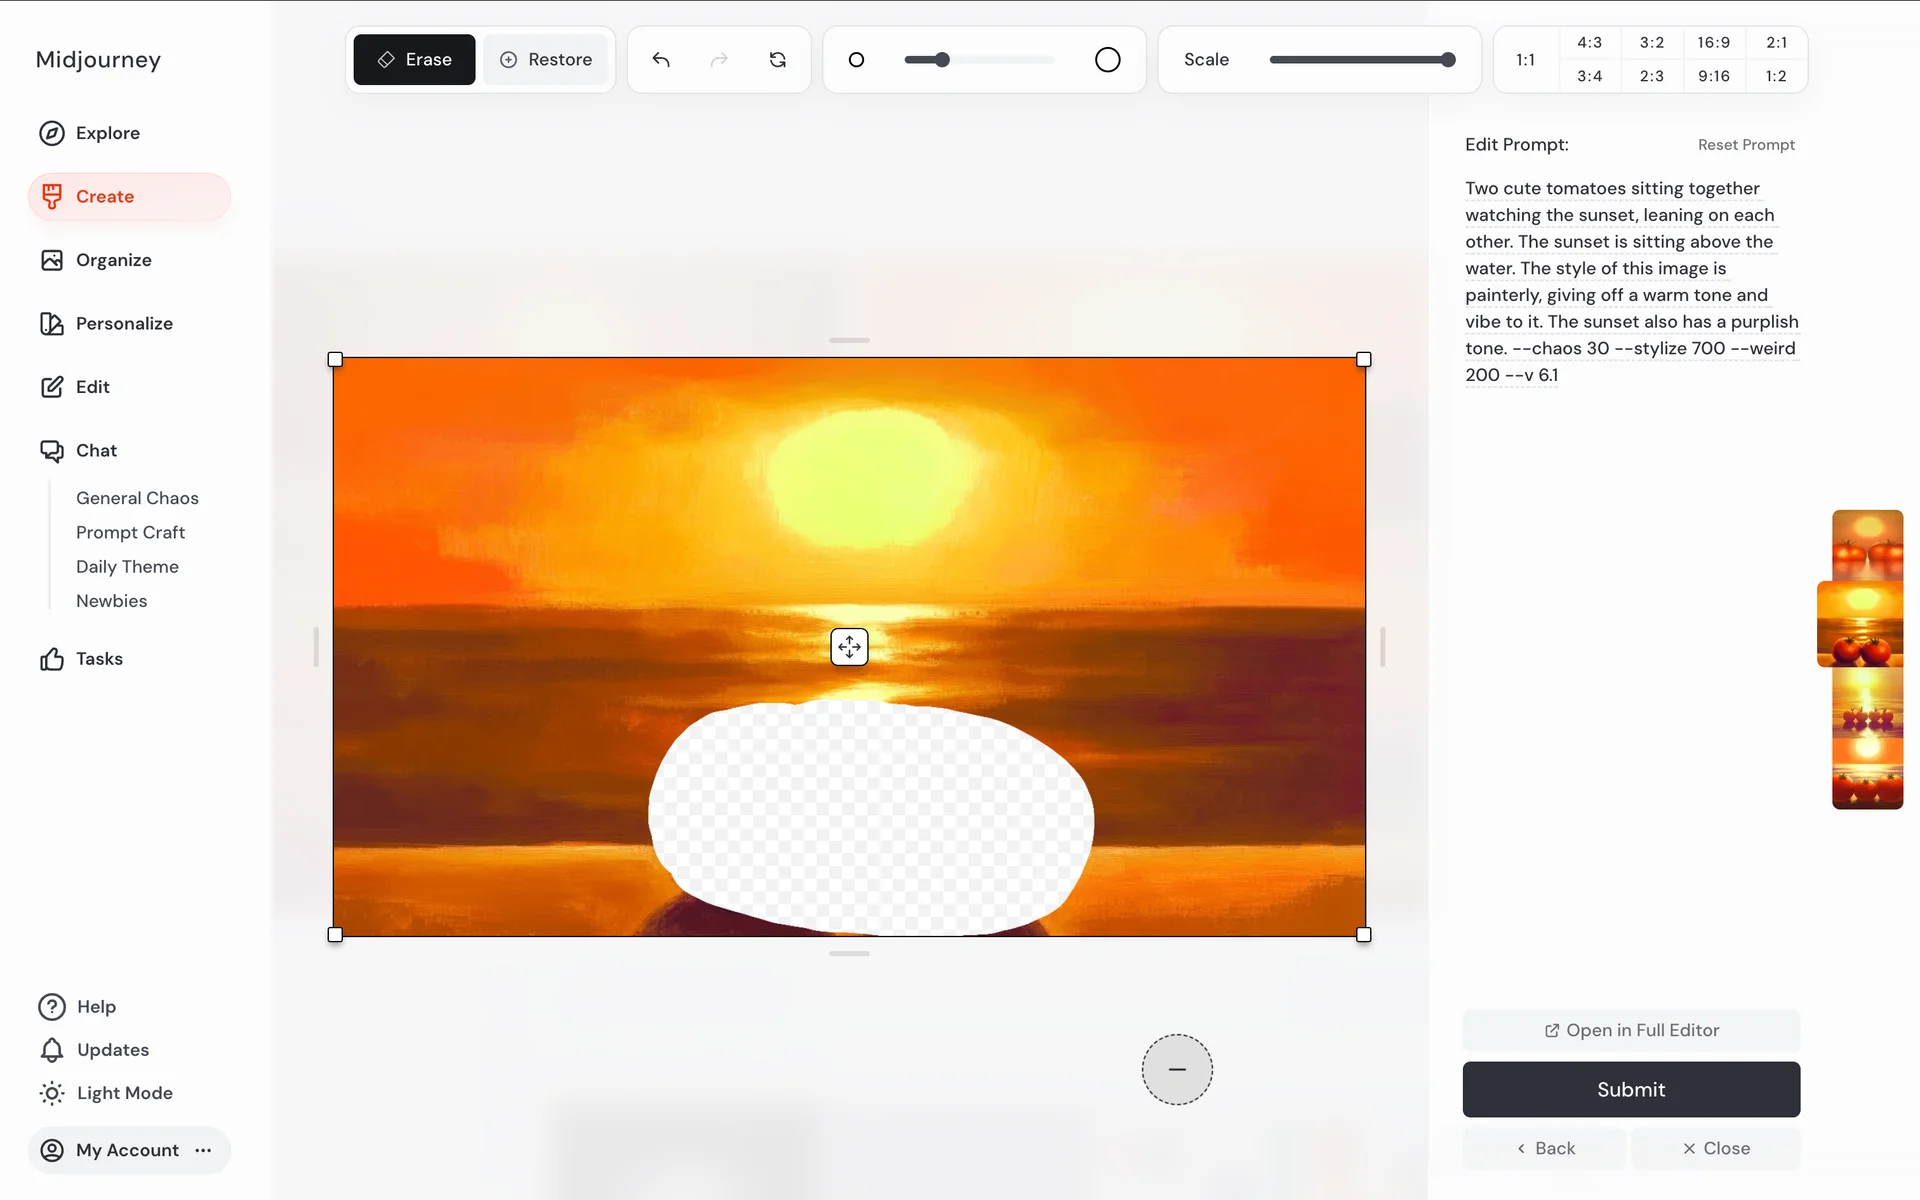
Task: Select the 1:1 aspect ratio
Action: click(x=1525, y=60)
